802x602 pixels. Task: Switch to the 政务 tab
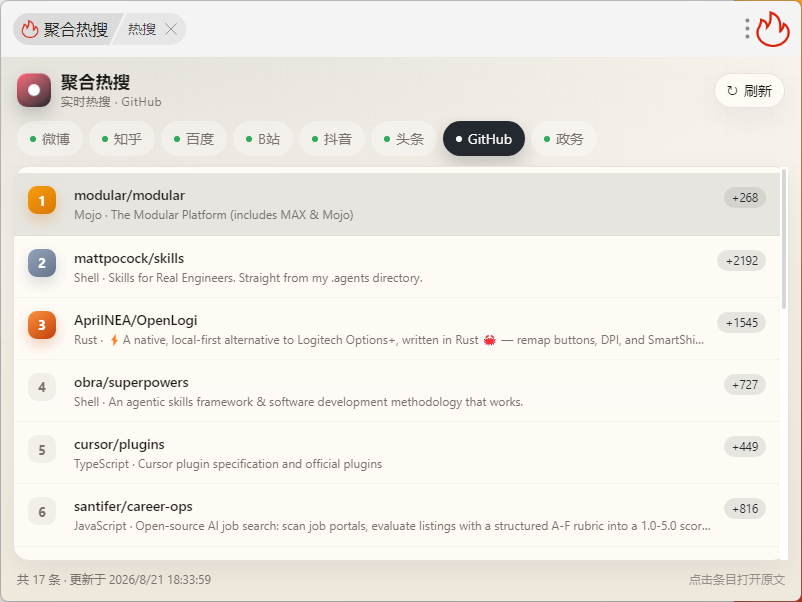564,139
